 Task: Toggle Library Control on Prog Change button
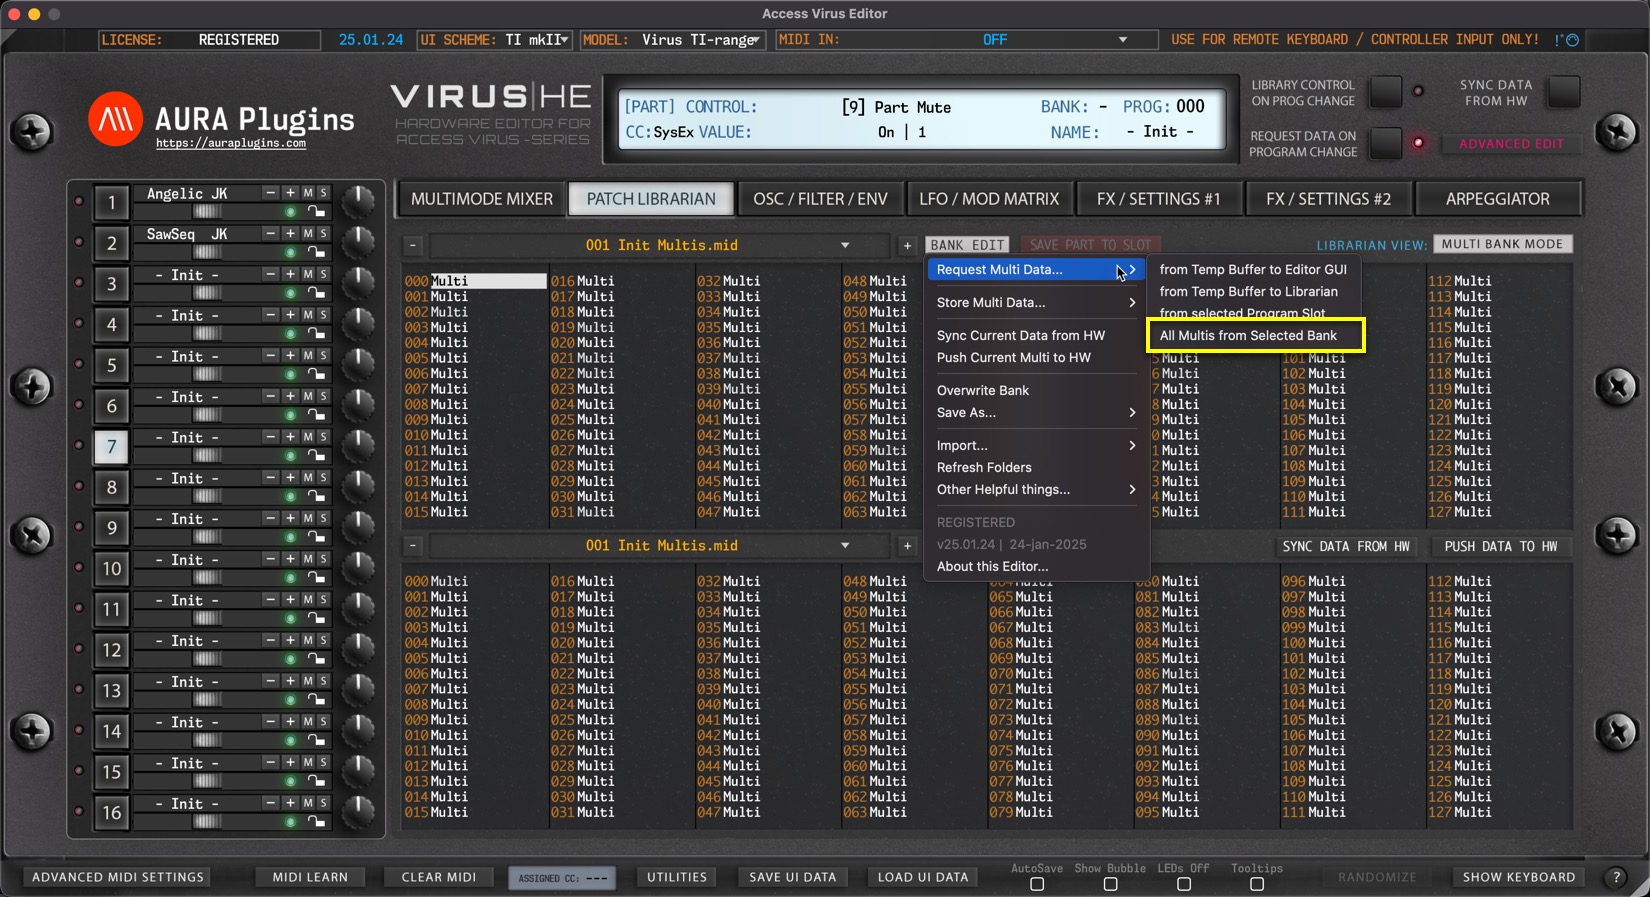(1385, 92)
